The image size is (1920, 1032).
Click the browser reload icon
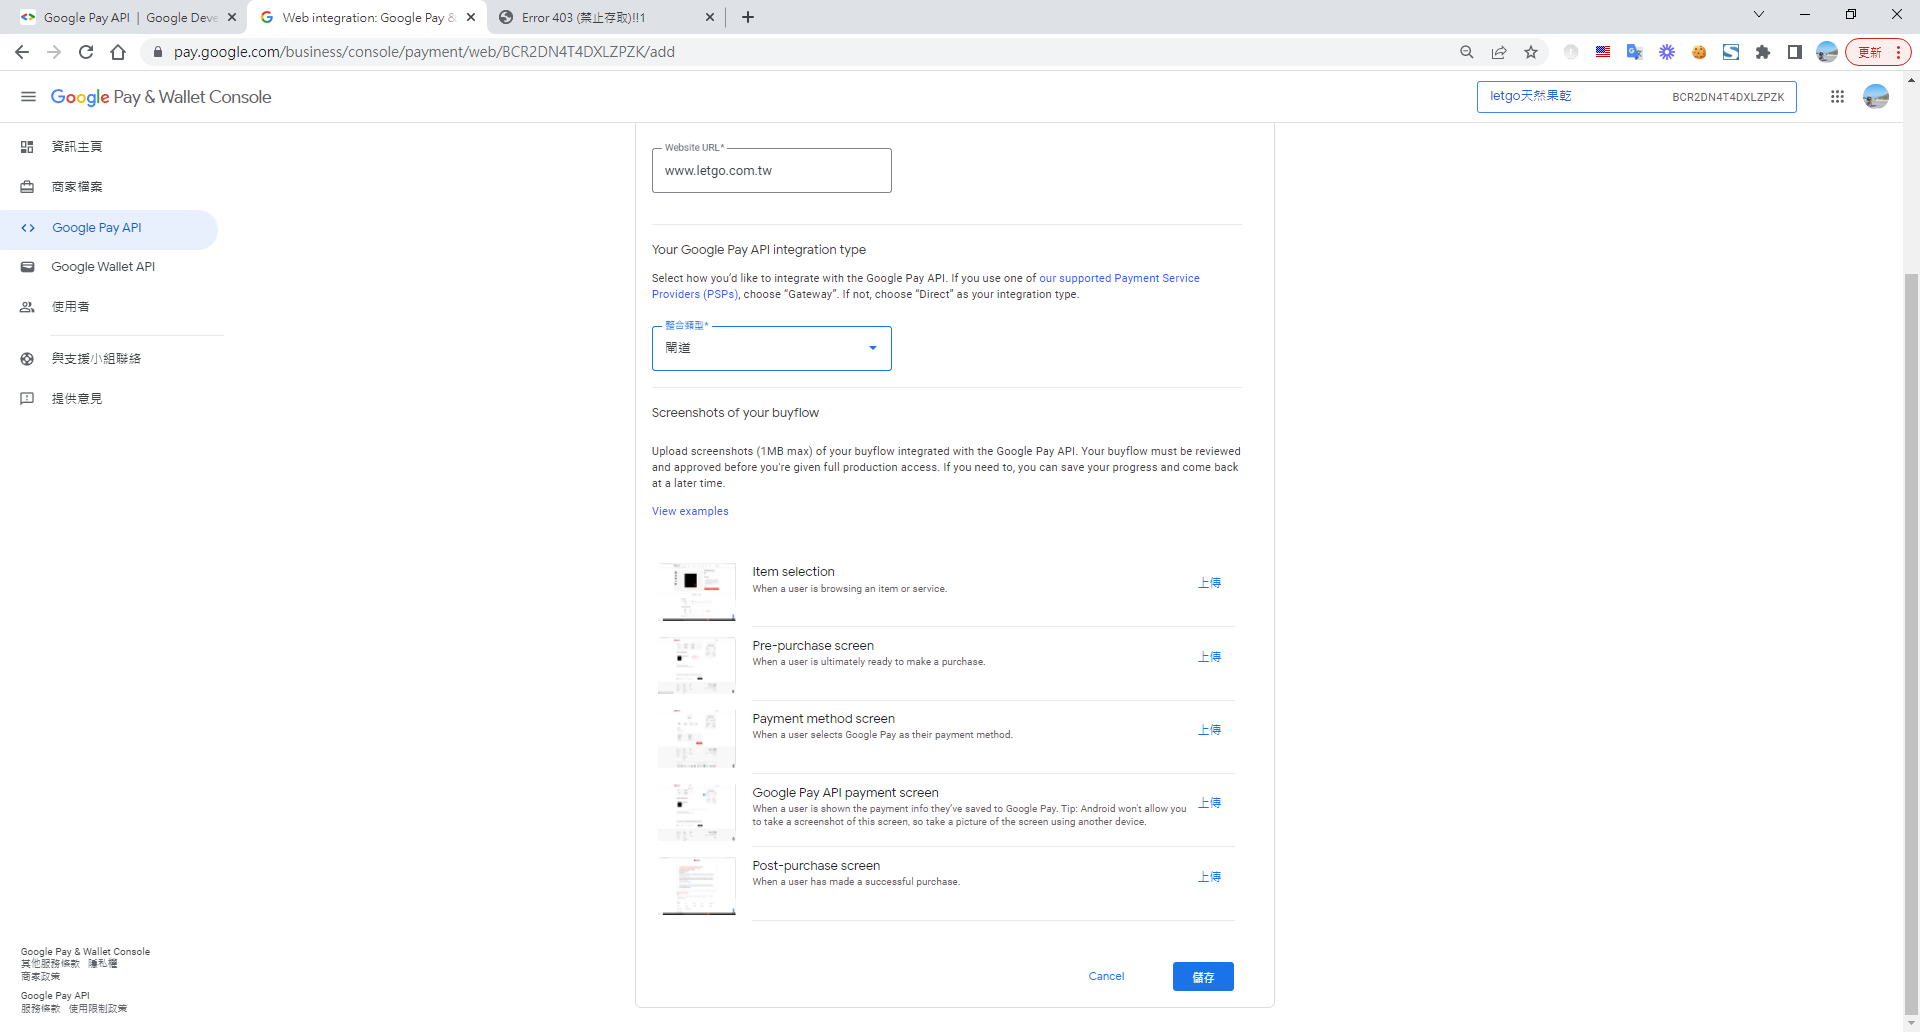click(x=86, y=52)
